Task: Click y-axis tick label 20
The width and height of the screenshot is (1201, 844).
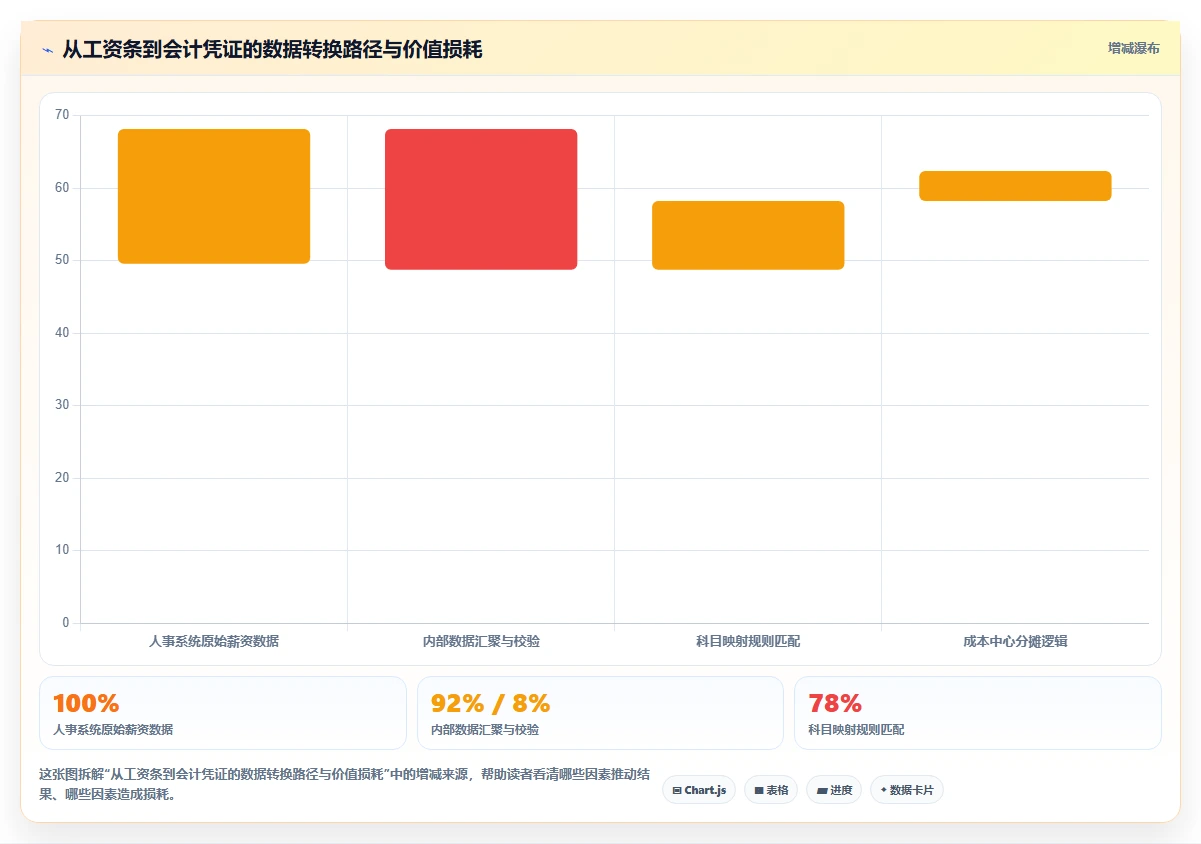Action: (x=62, y=478)
